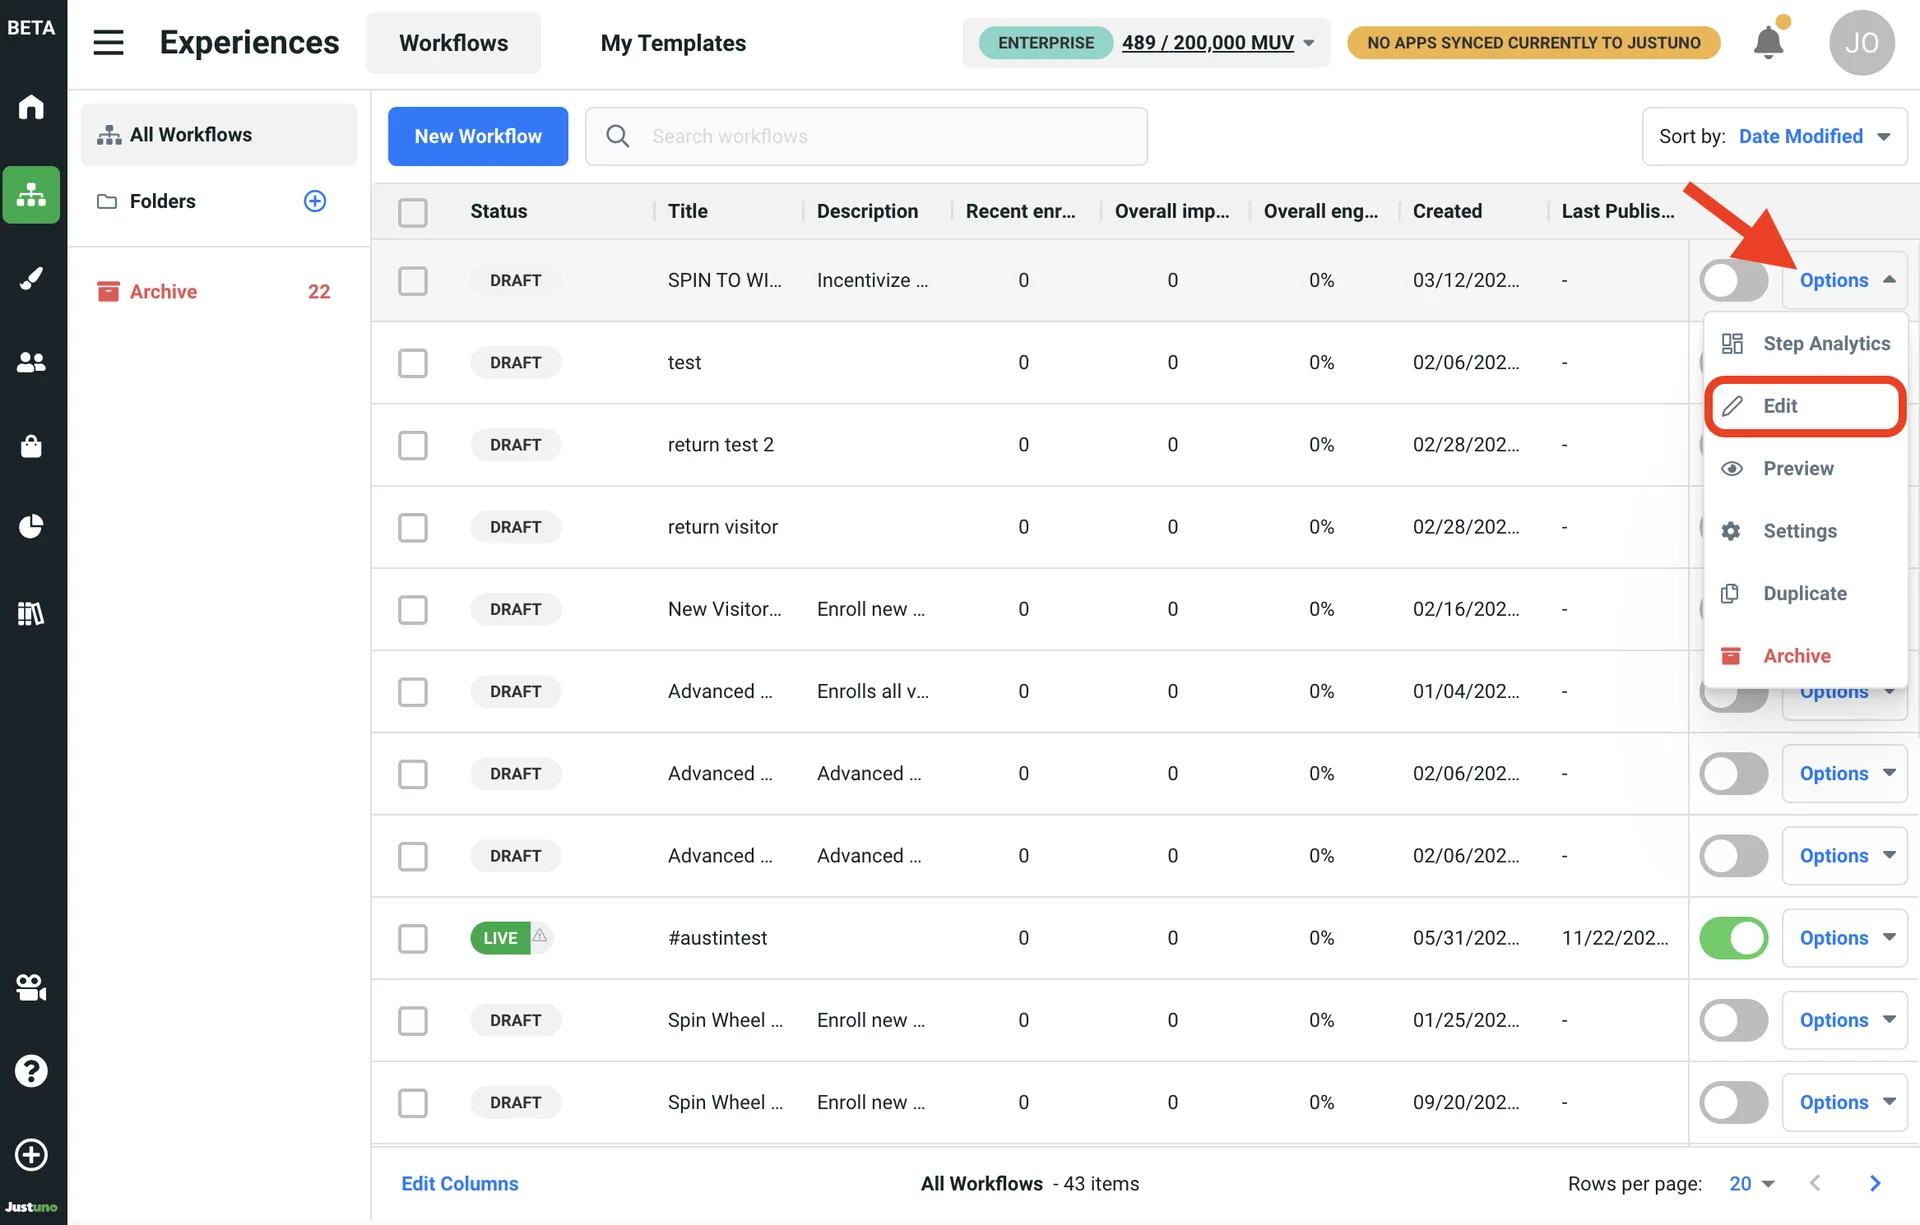
Task: Open the design brush sidebar icon
Action: pyautogui.click(x=31, y=278)
